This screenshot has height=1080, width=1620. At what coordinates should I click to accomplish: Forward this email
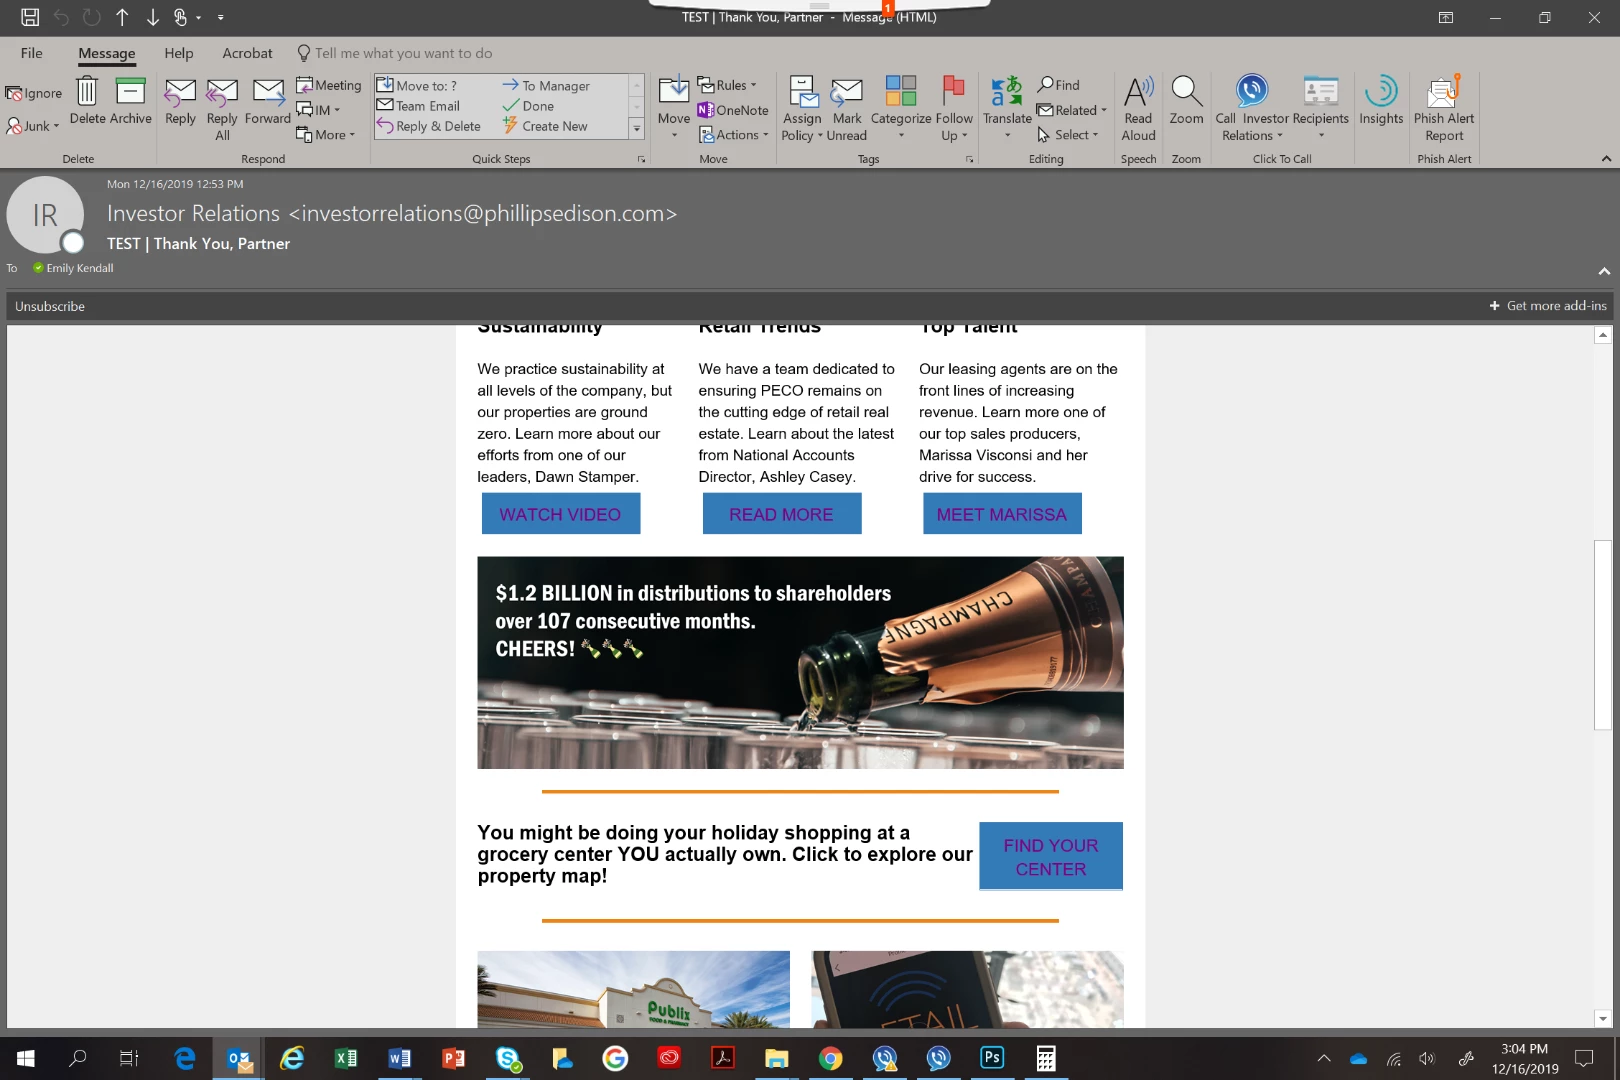268,101
